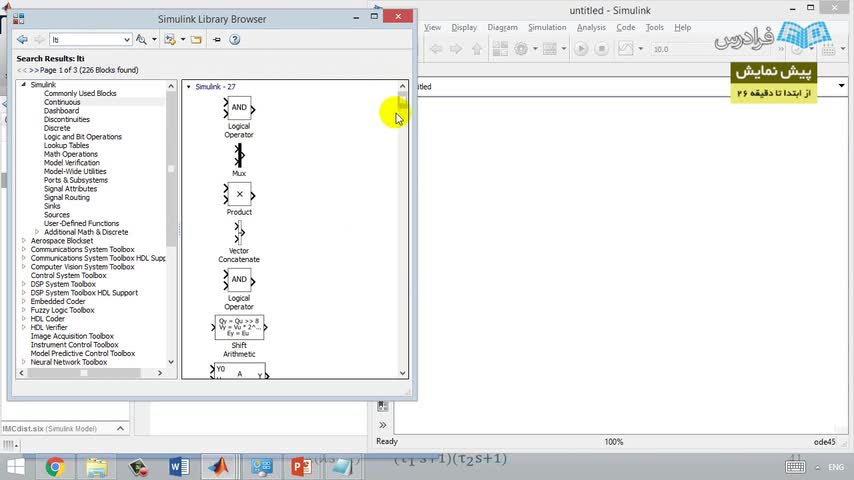Open the help question mark icon
This screenshot has height=480, width=854.
click(x=235, y=39)
